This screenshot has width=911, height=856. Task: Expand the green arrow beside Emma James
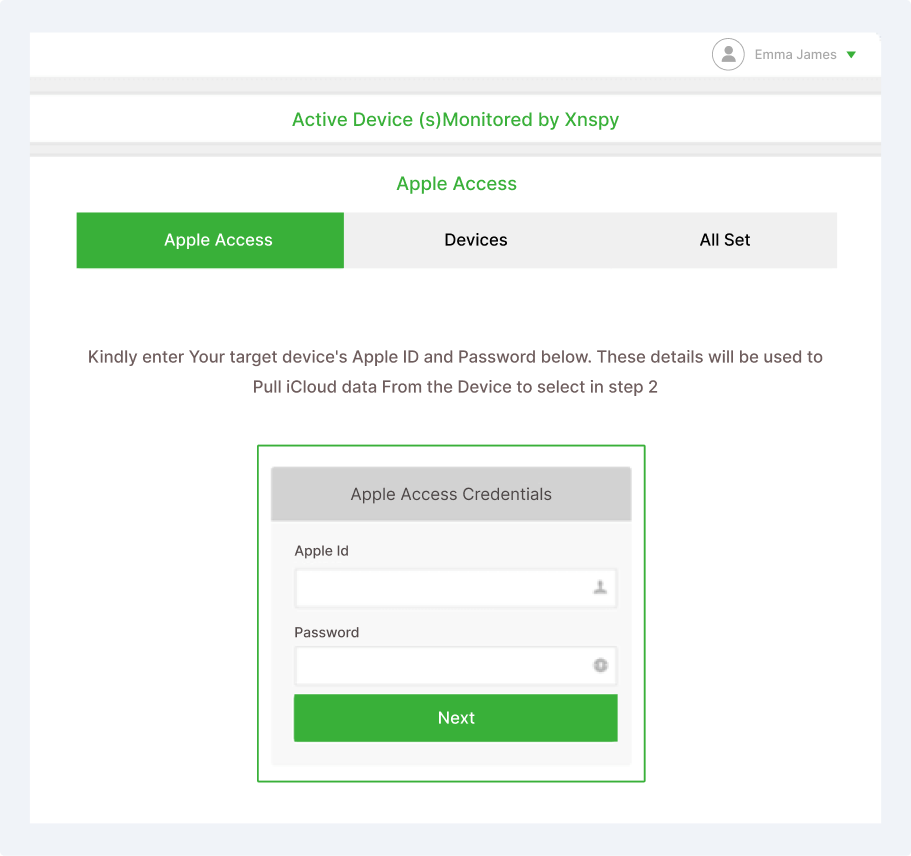point(851,55)
